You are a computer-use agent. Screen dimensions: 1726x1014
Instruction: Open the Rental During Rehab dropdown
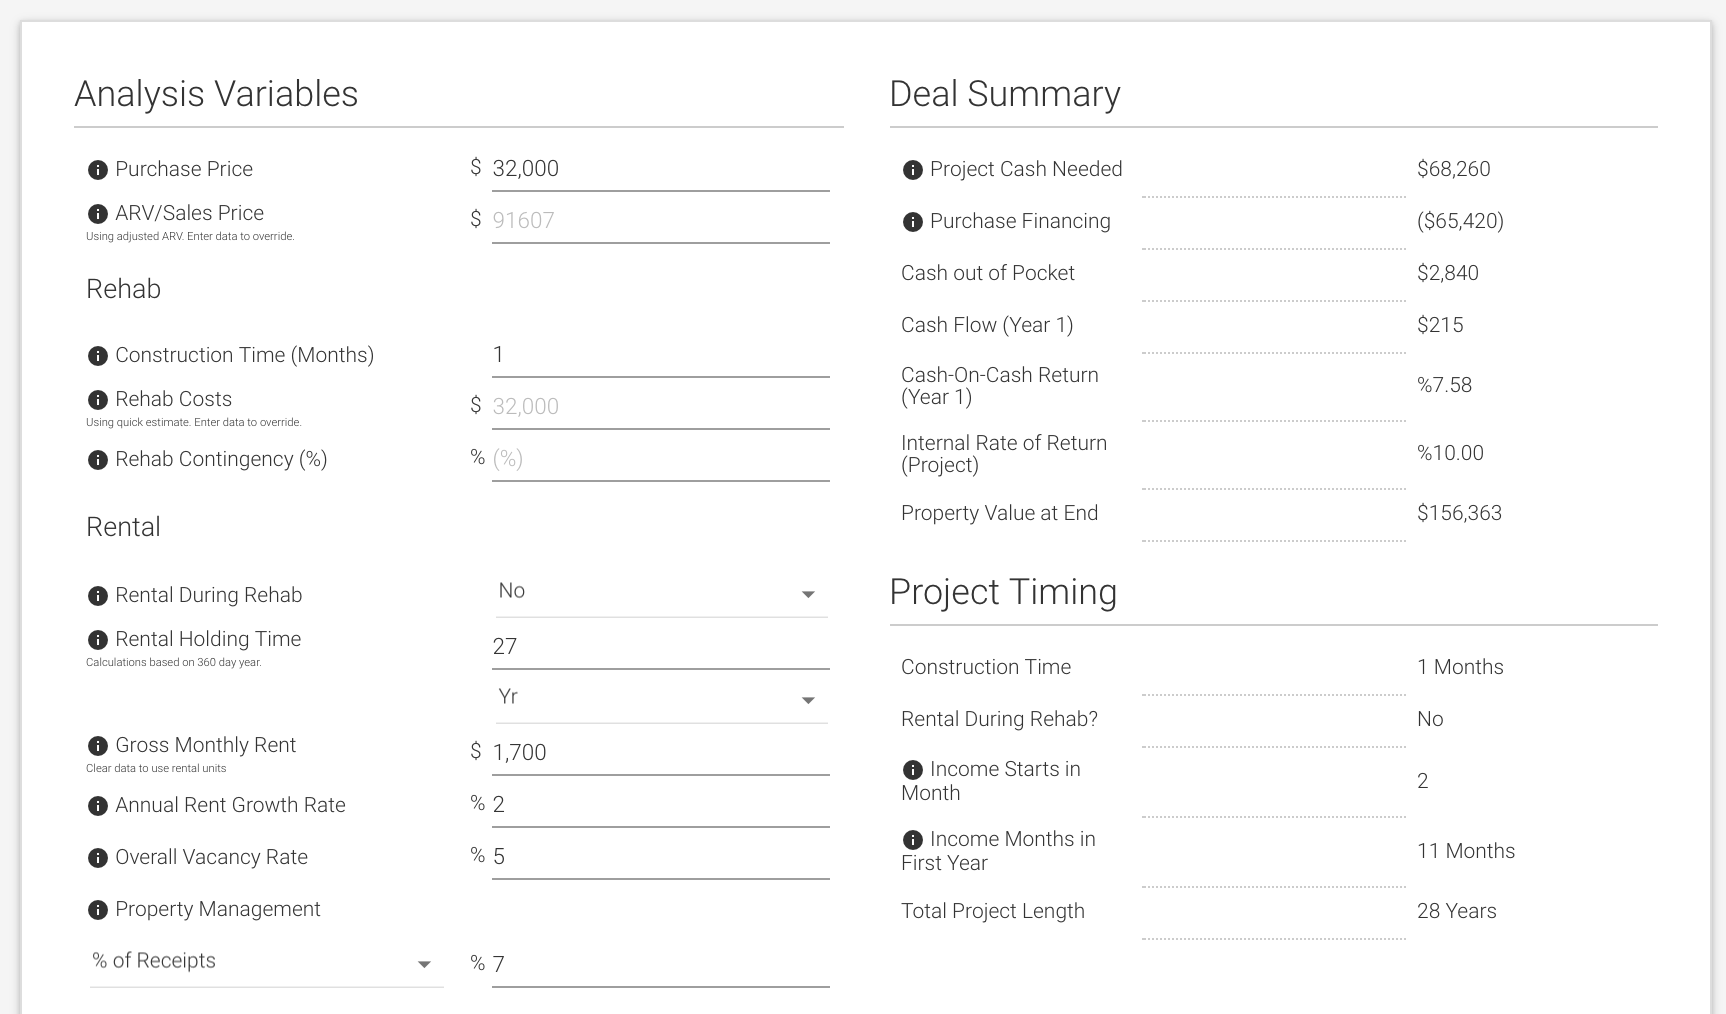point(660,592)
